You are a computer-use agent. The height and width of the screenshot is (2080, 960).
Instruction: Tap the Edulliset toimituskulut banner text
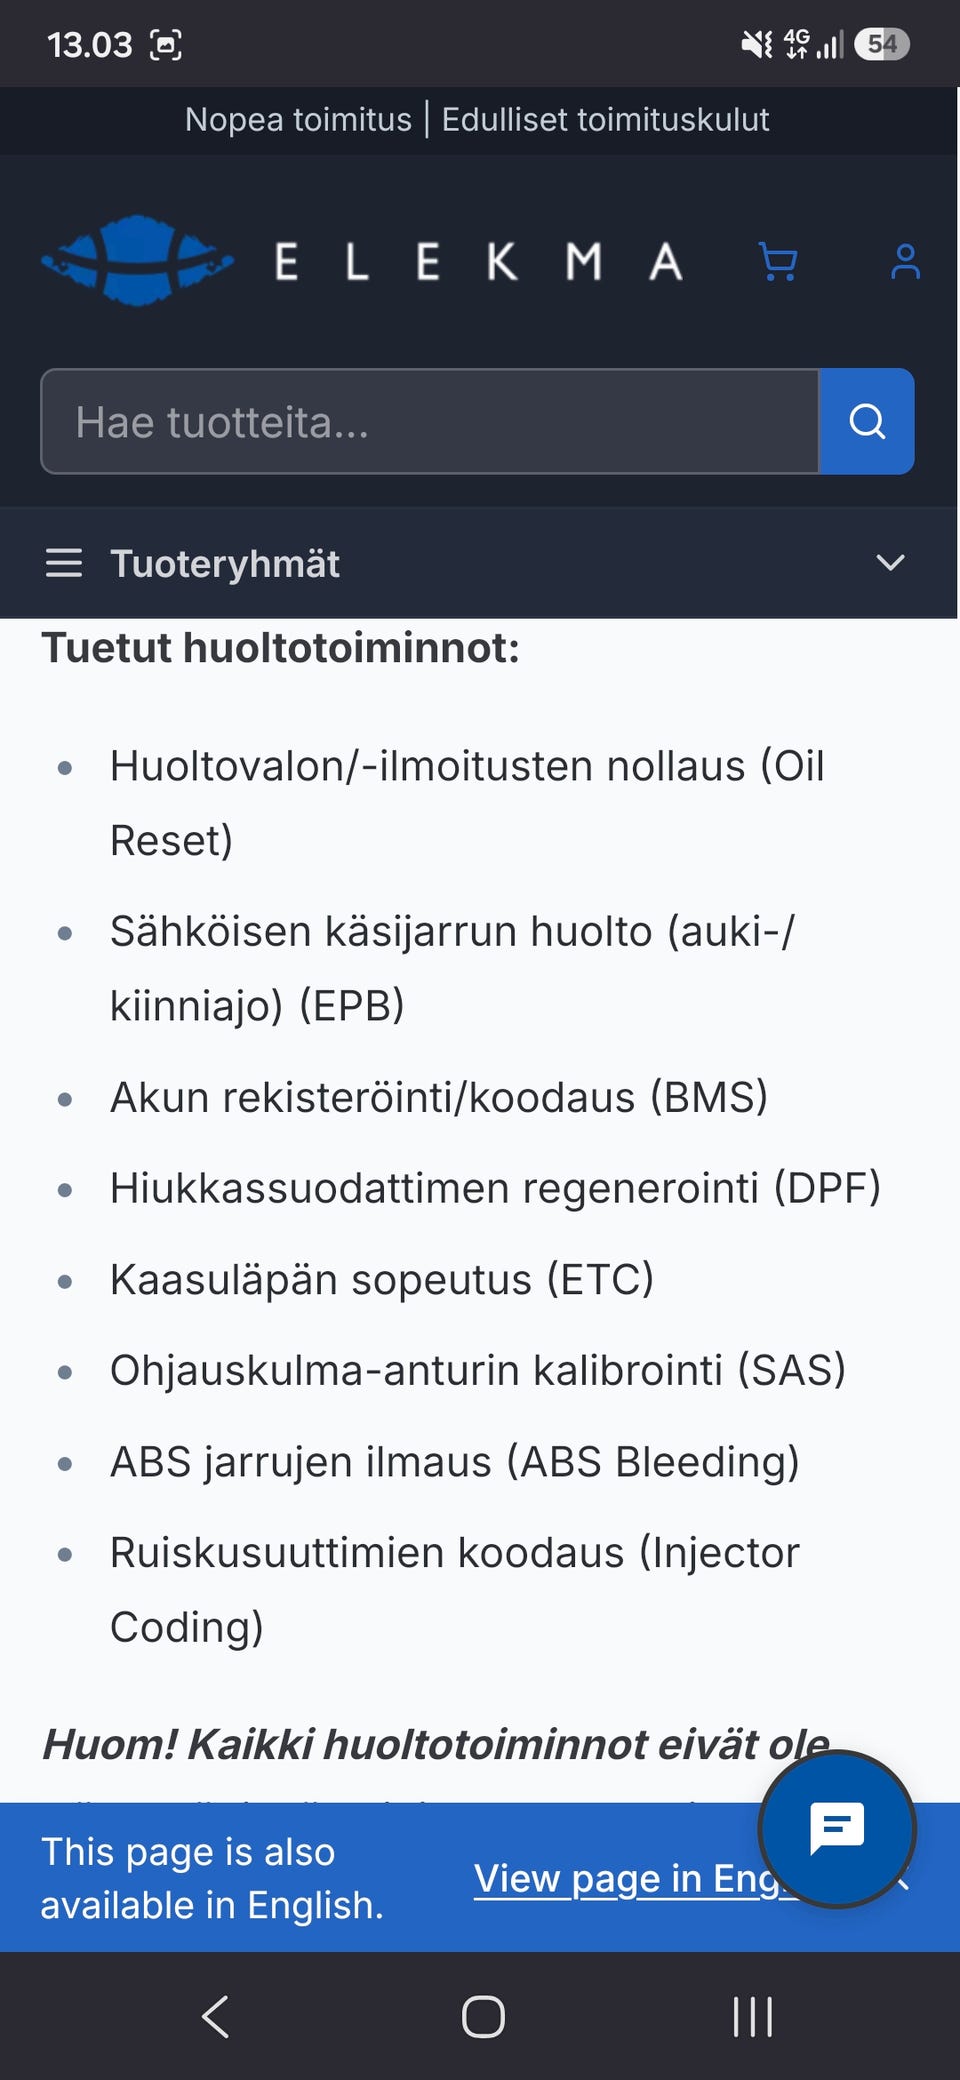pyautogui.click(x=606, y=119)
